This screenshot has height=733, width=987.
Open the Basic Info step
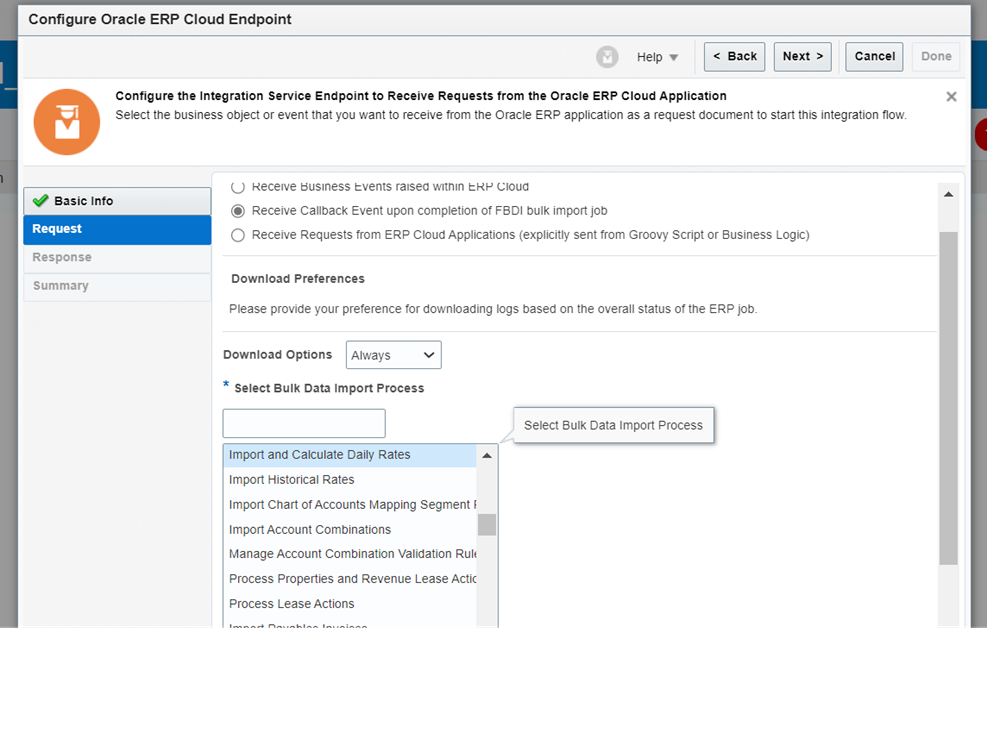(117, 201)
